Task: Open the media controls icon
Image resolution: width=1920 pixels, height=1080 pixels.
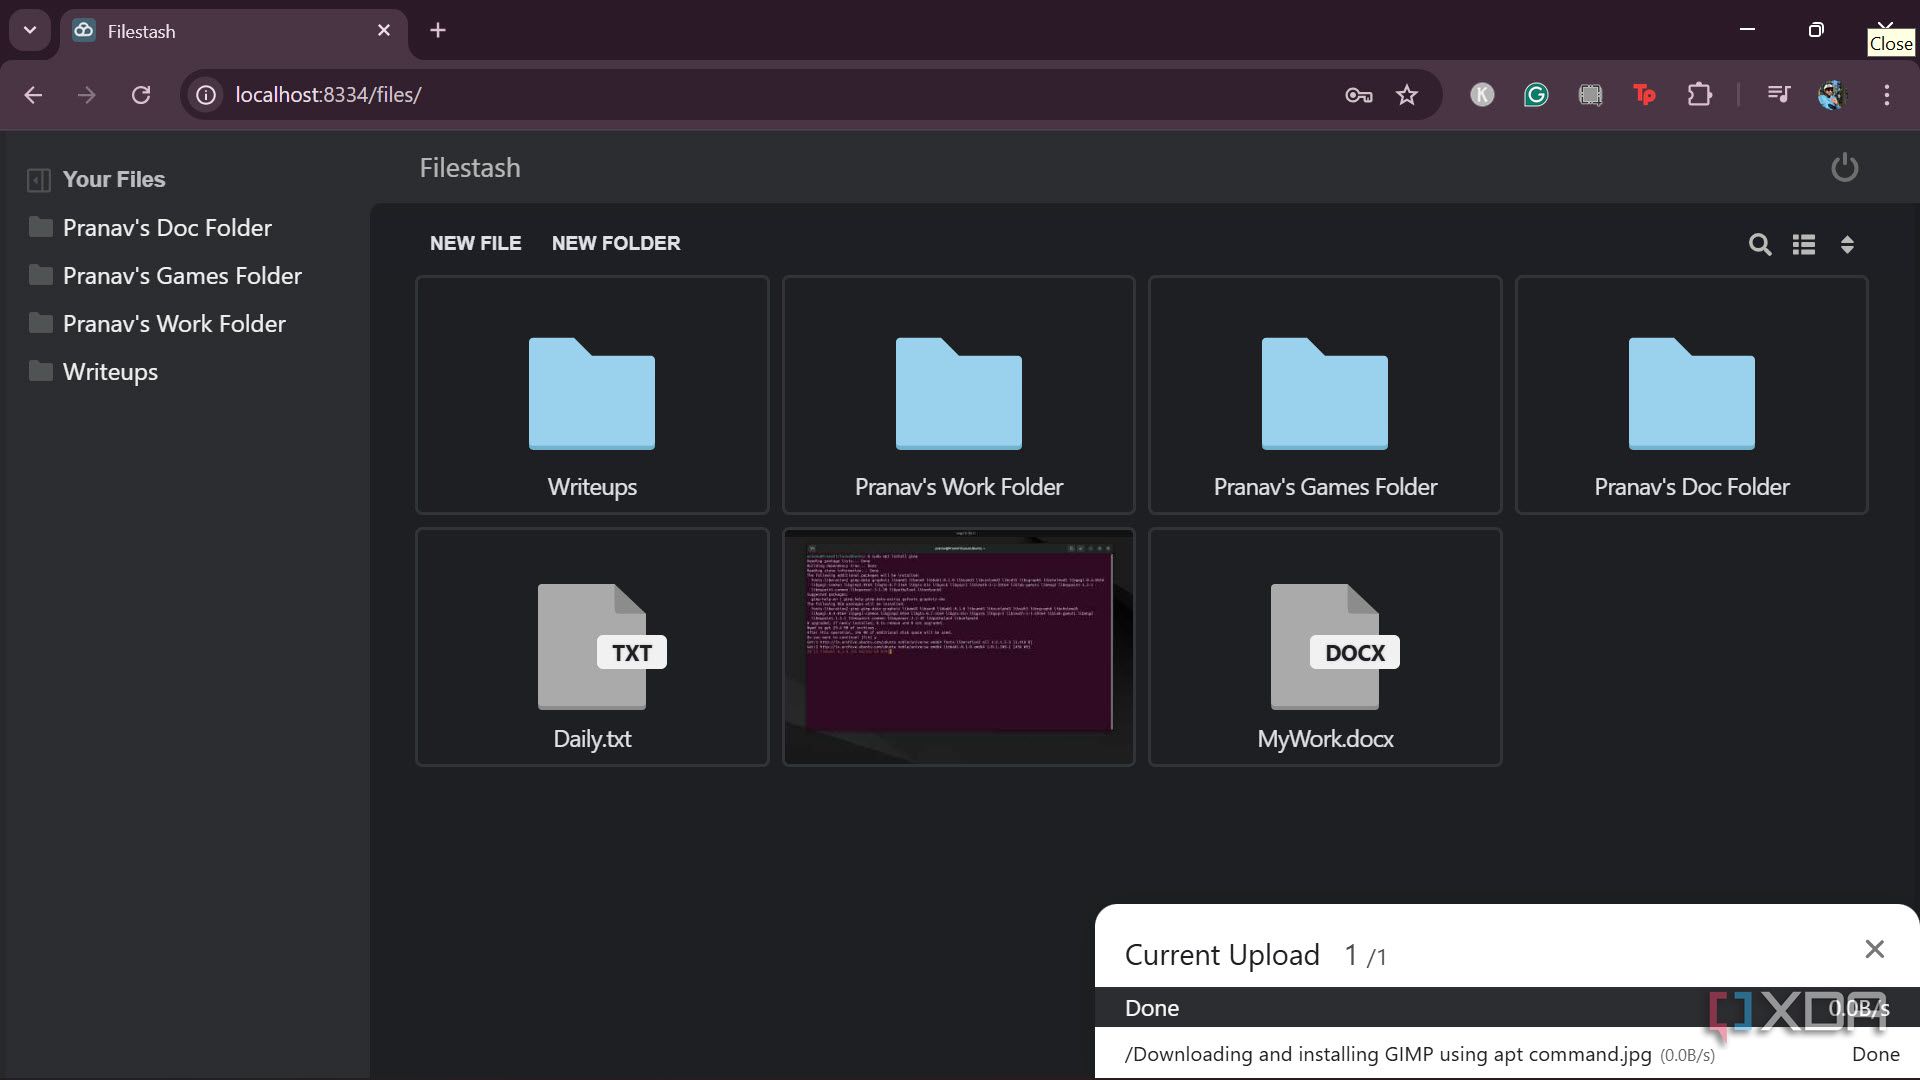Action: coord(1778,95)
